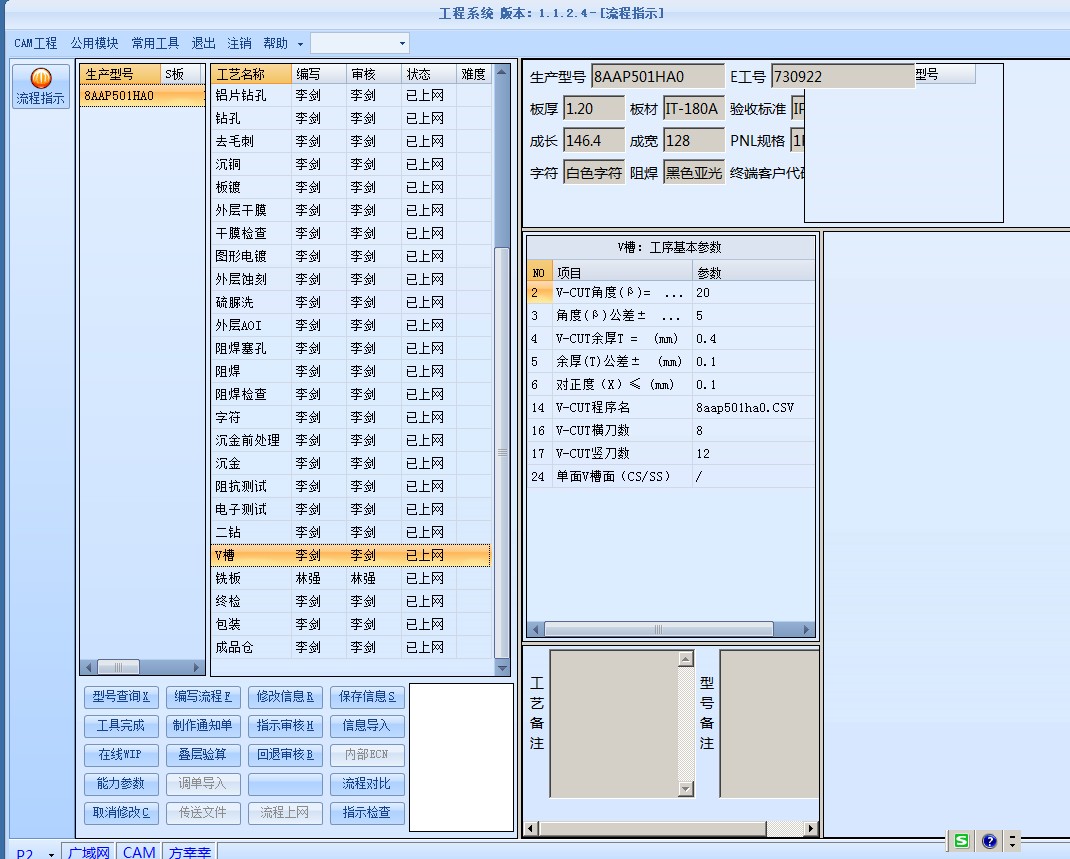
Task: Open the blue help question icon
Action: coord(989,841)
